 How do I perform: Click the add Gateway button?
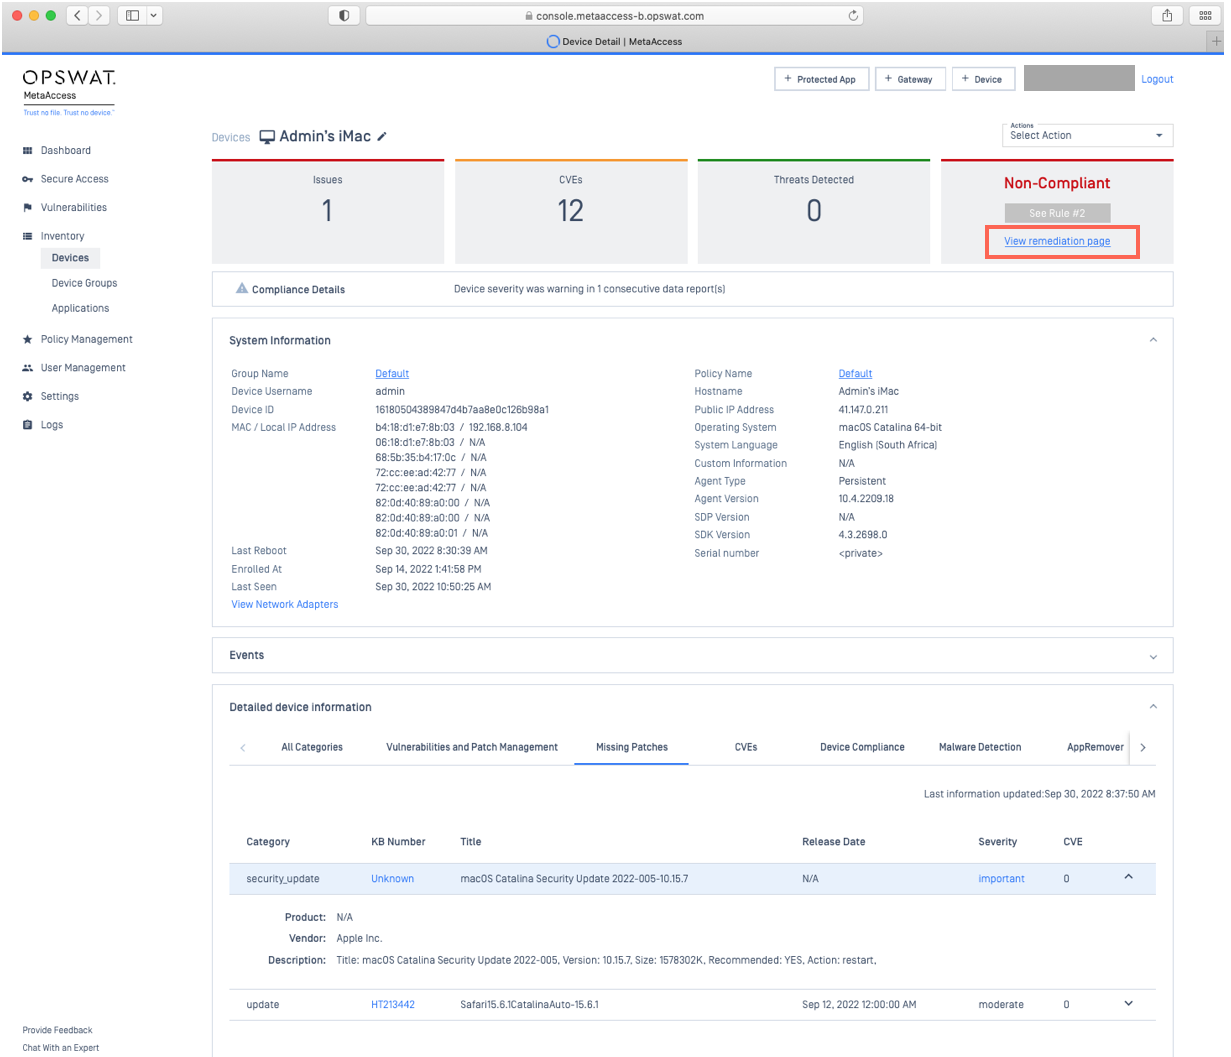tap(909, 79)
